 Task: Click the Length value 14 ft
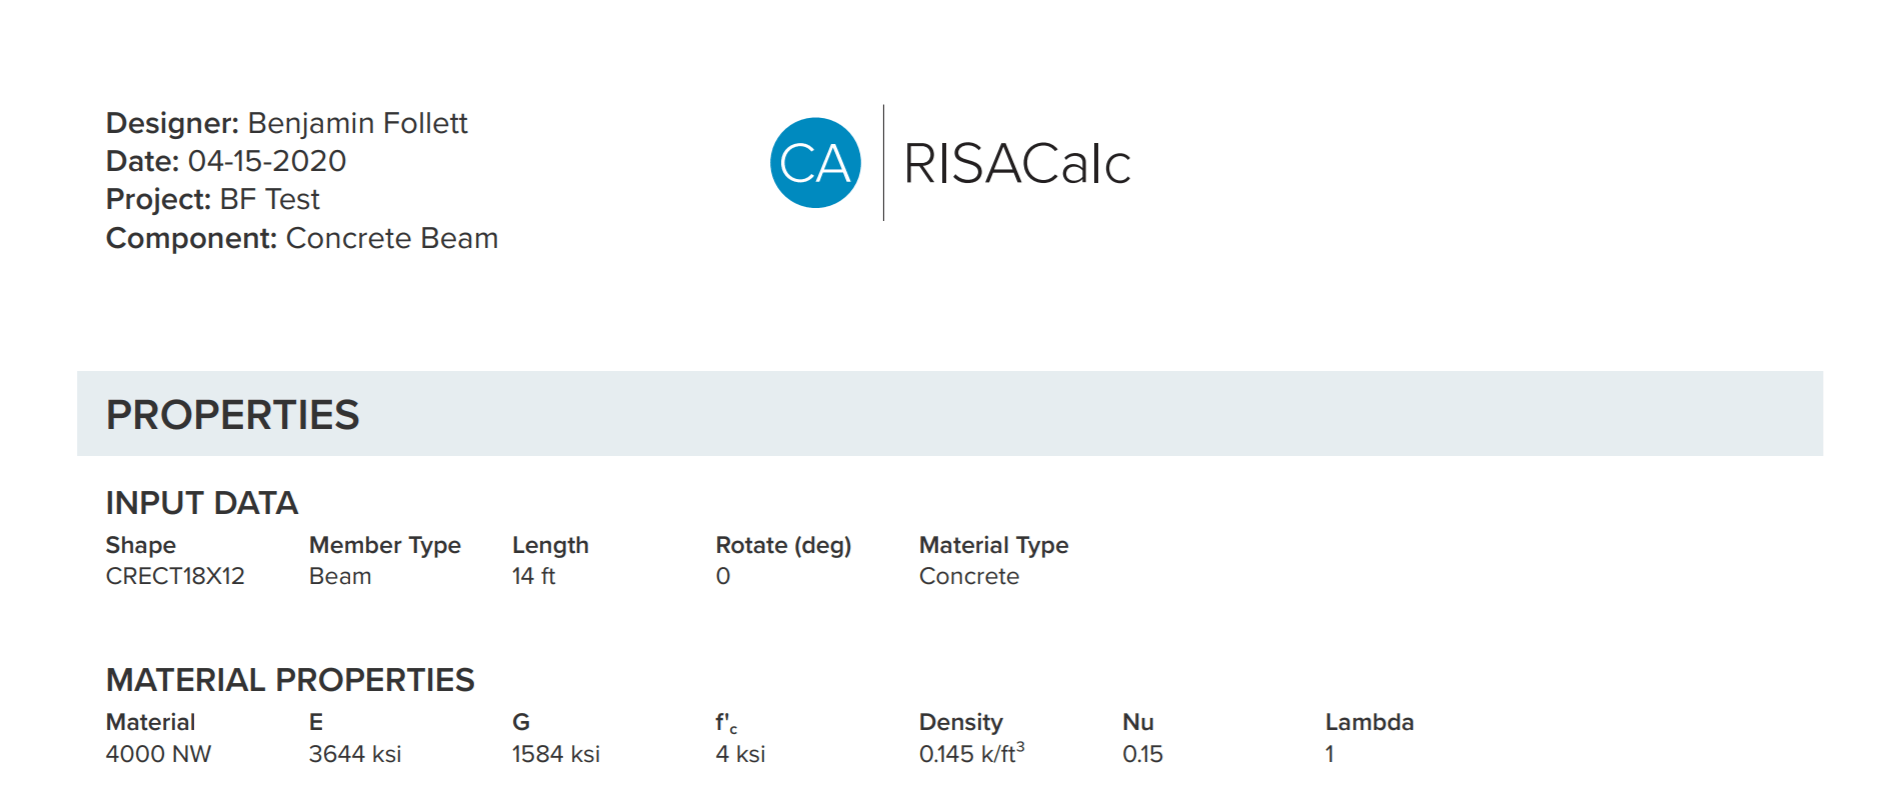[533, 576]
